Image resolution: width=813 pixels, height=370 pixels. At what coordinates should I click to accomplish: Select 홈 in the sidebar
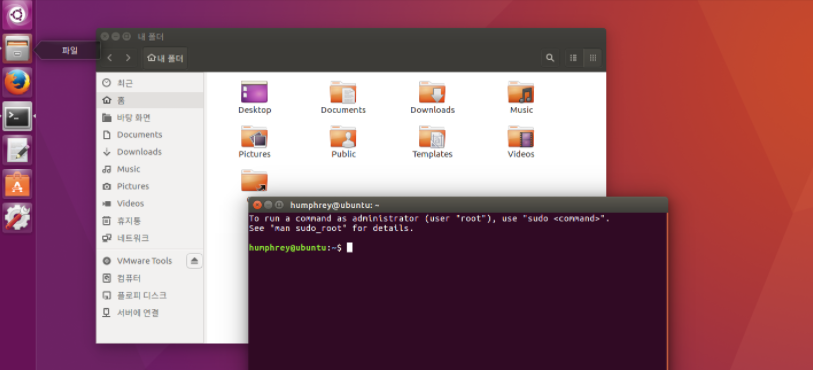click(150, 100)
